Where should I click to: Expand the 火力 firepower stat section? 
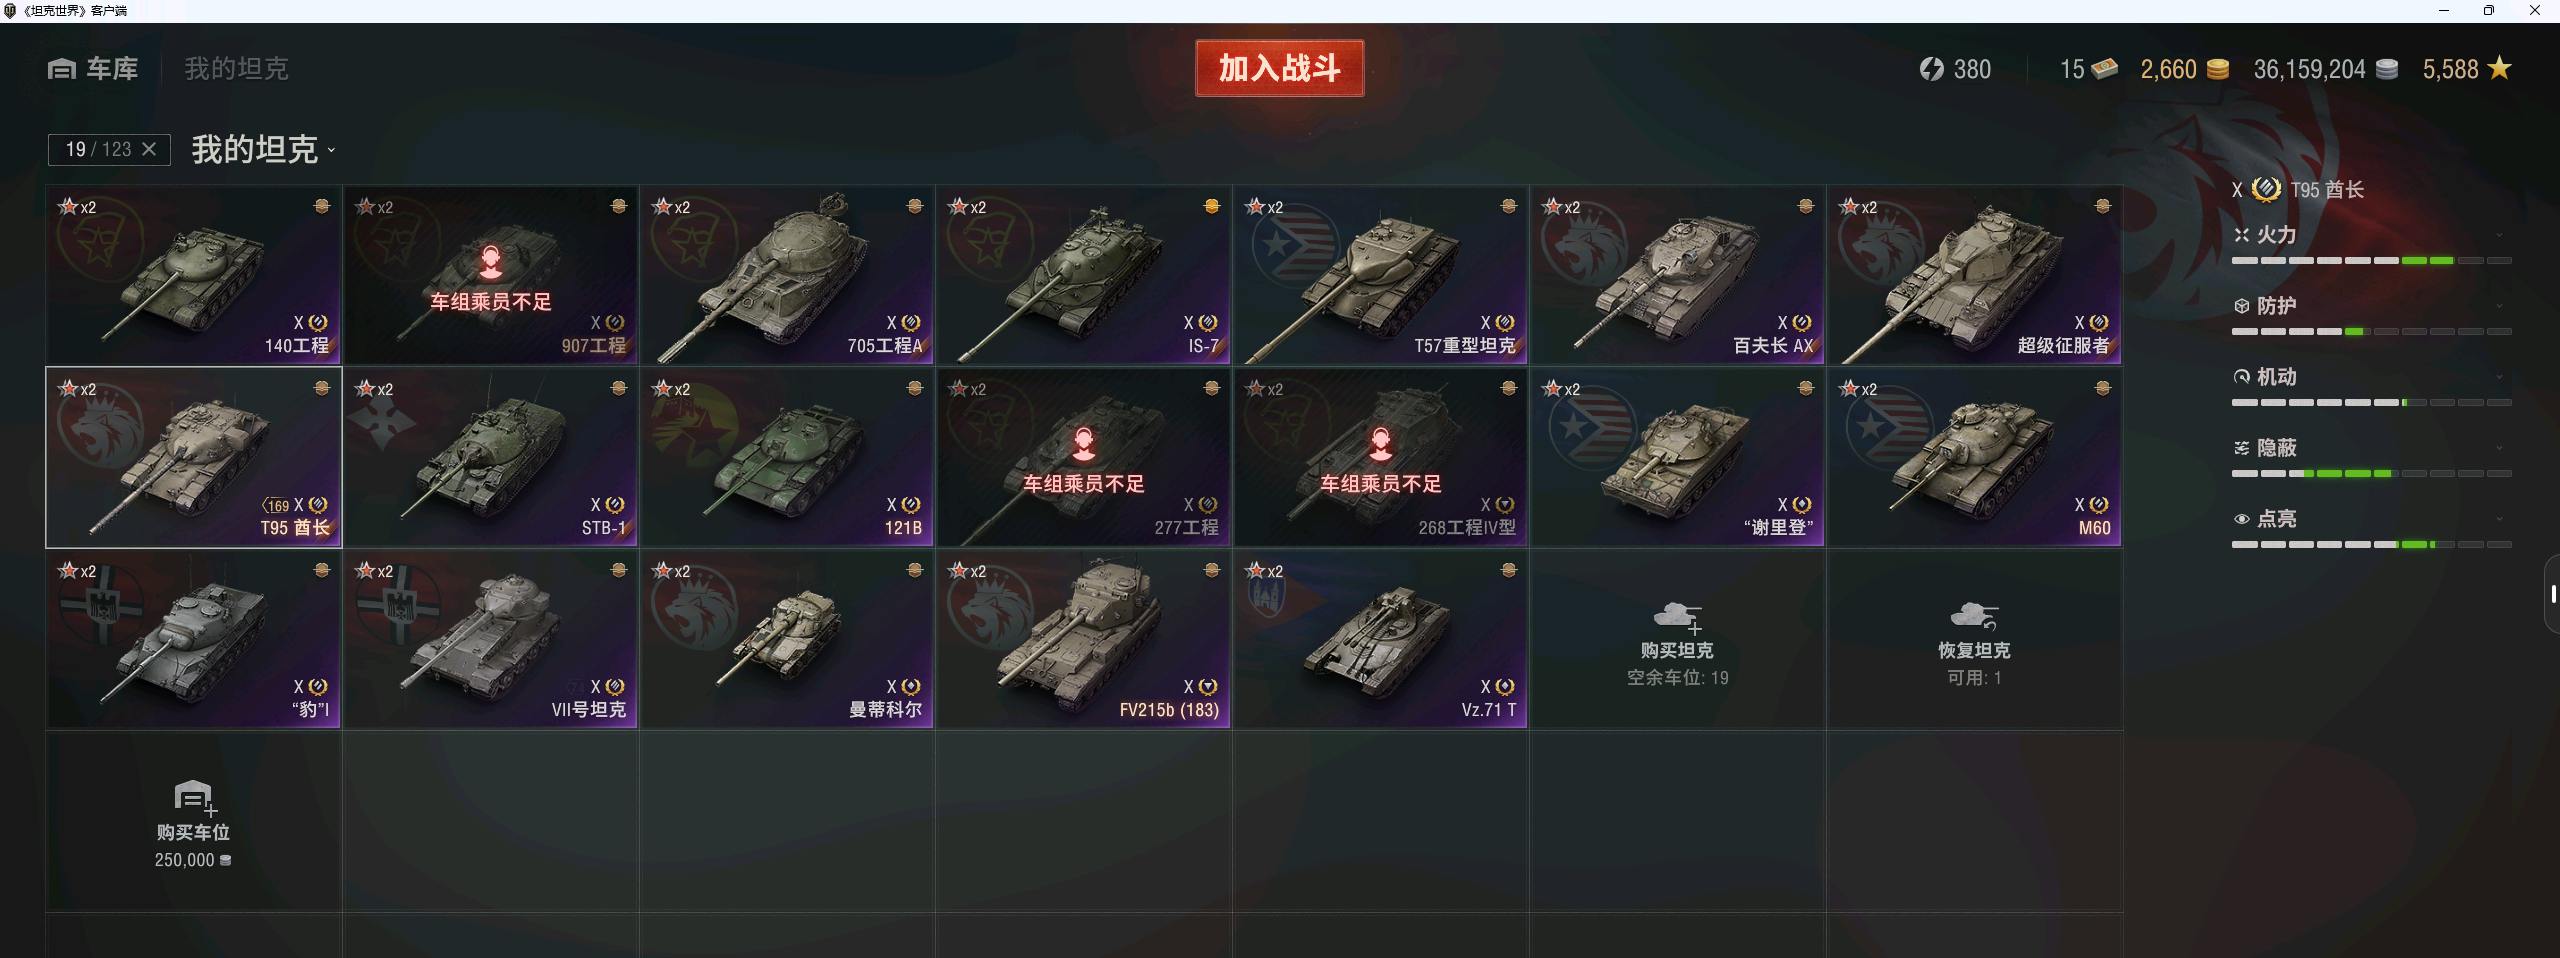pos(2371,235)
